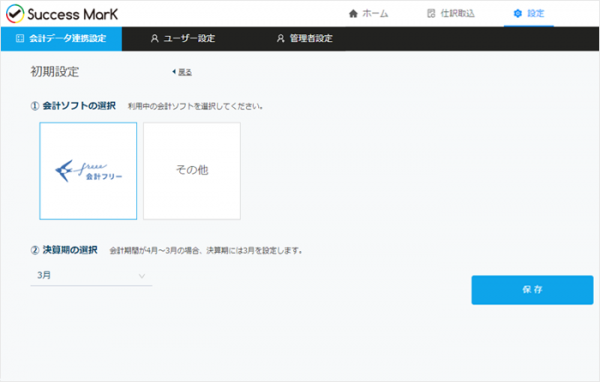
Task: Open the 仕訳取込 tab
Action: [x=450, y=14]
